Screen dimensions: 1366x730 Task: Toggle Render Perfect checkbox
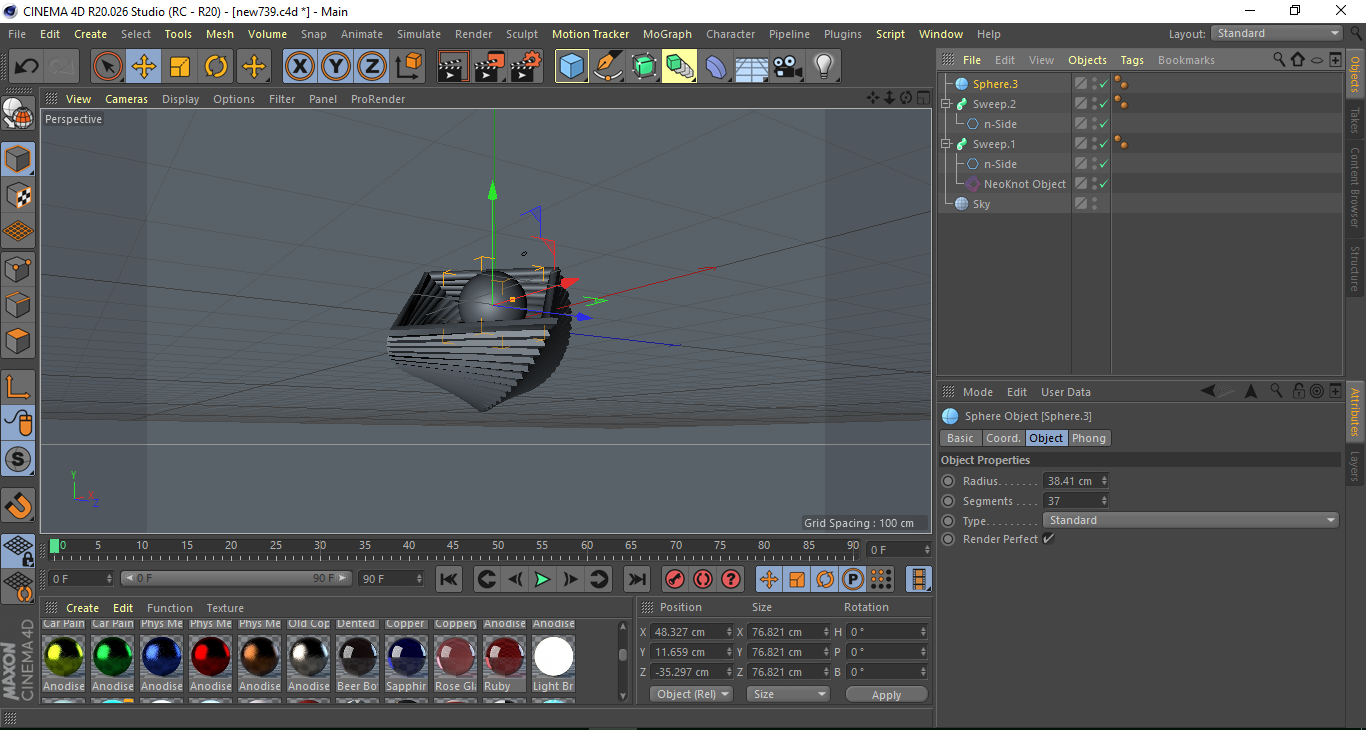point(1048,539)
